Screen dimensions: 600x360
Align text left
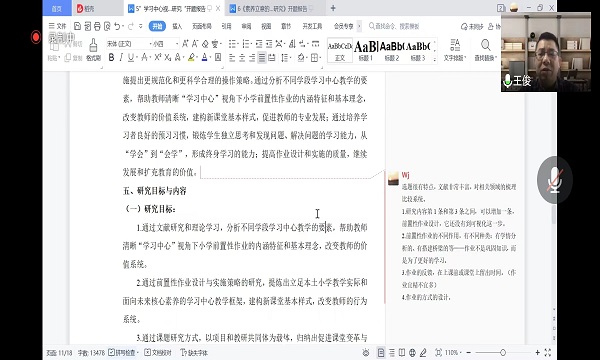click(x=232, y=58)
